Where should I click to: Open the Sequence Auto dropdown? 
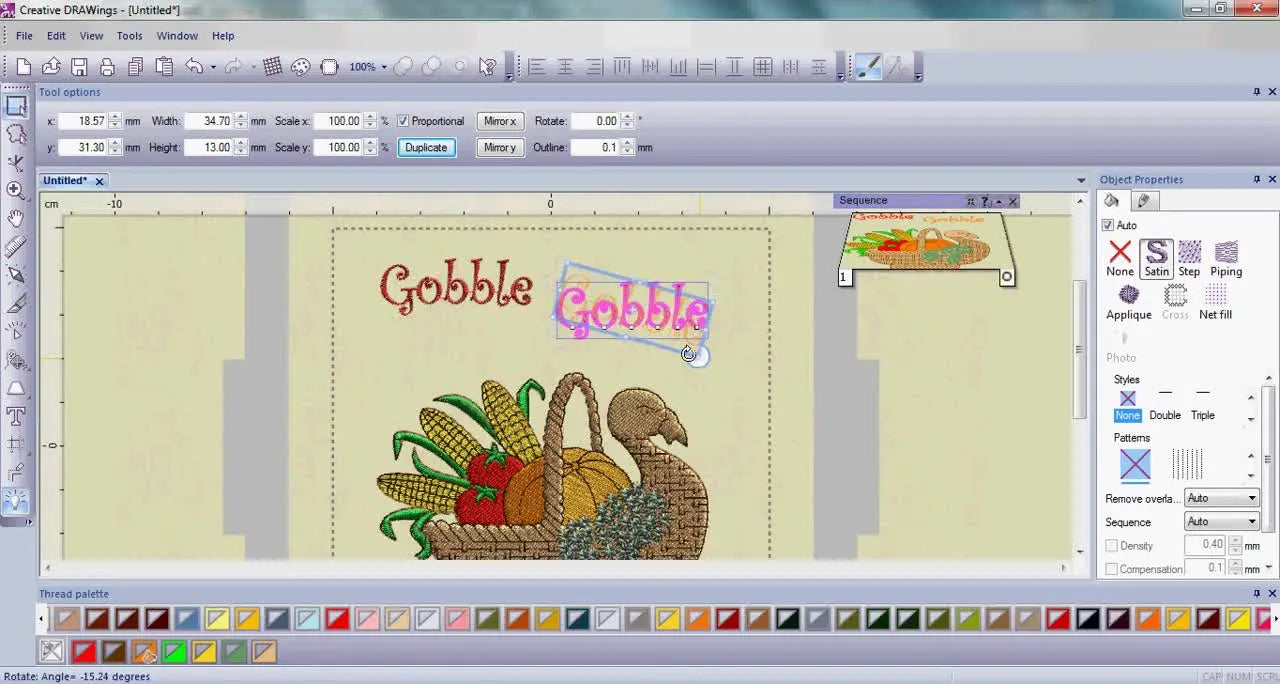click(x=1251, y=521)
